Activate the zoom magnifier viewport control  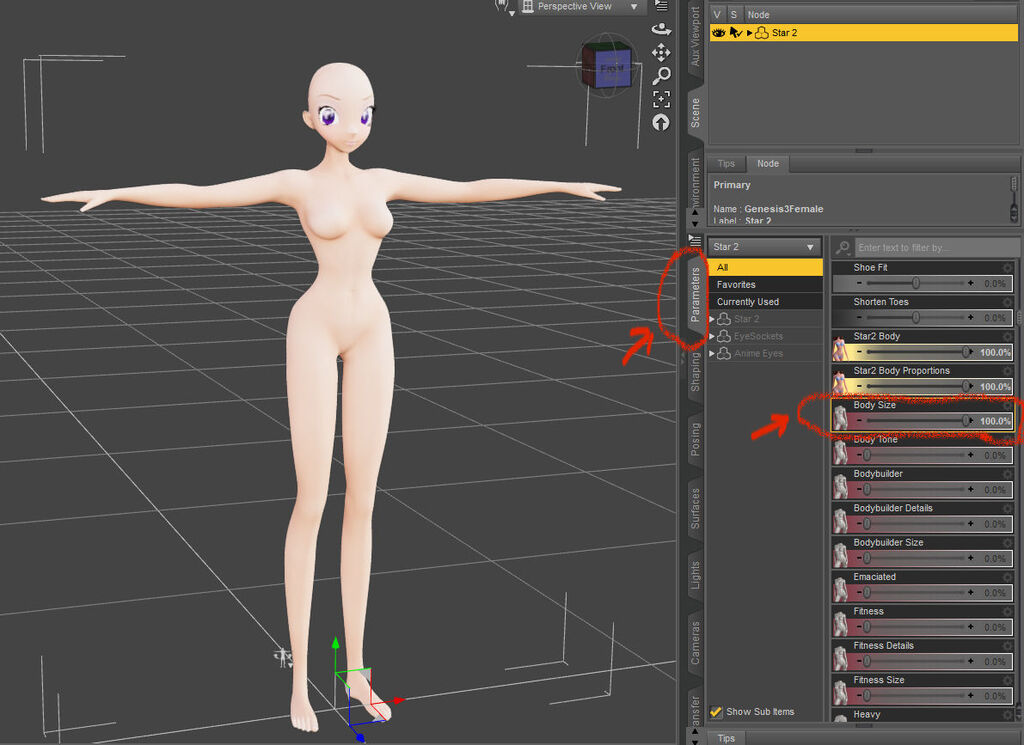pyautogui.click(x=661, y=76)
